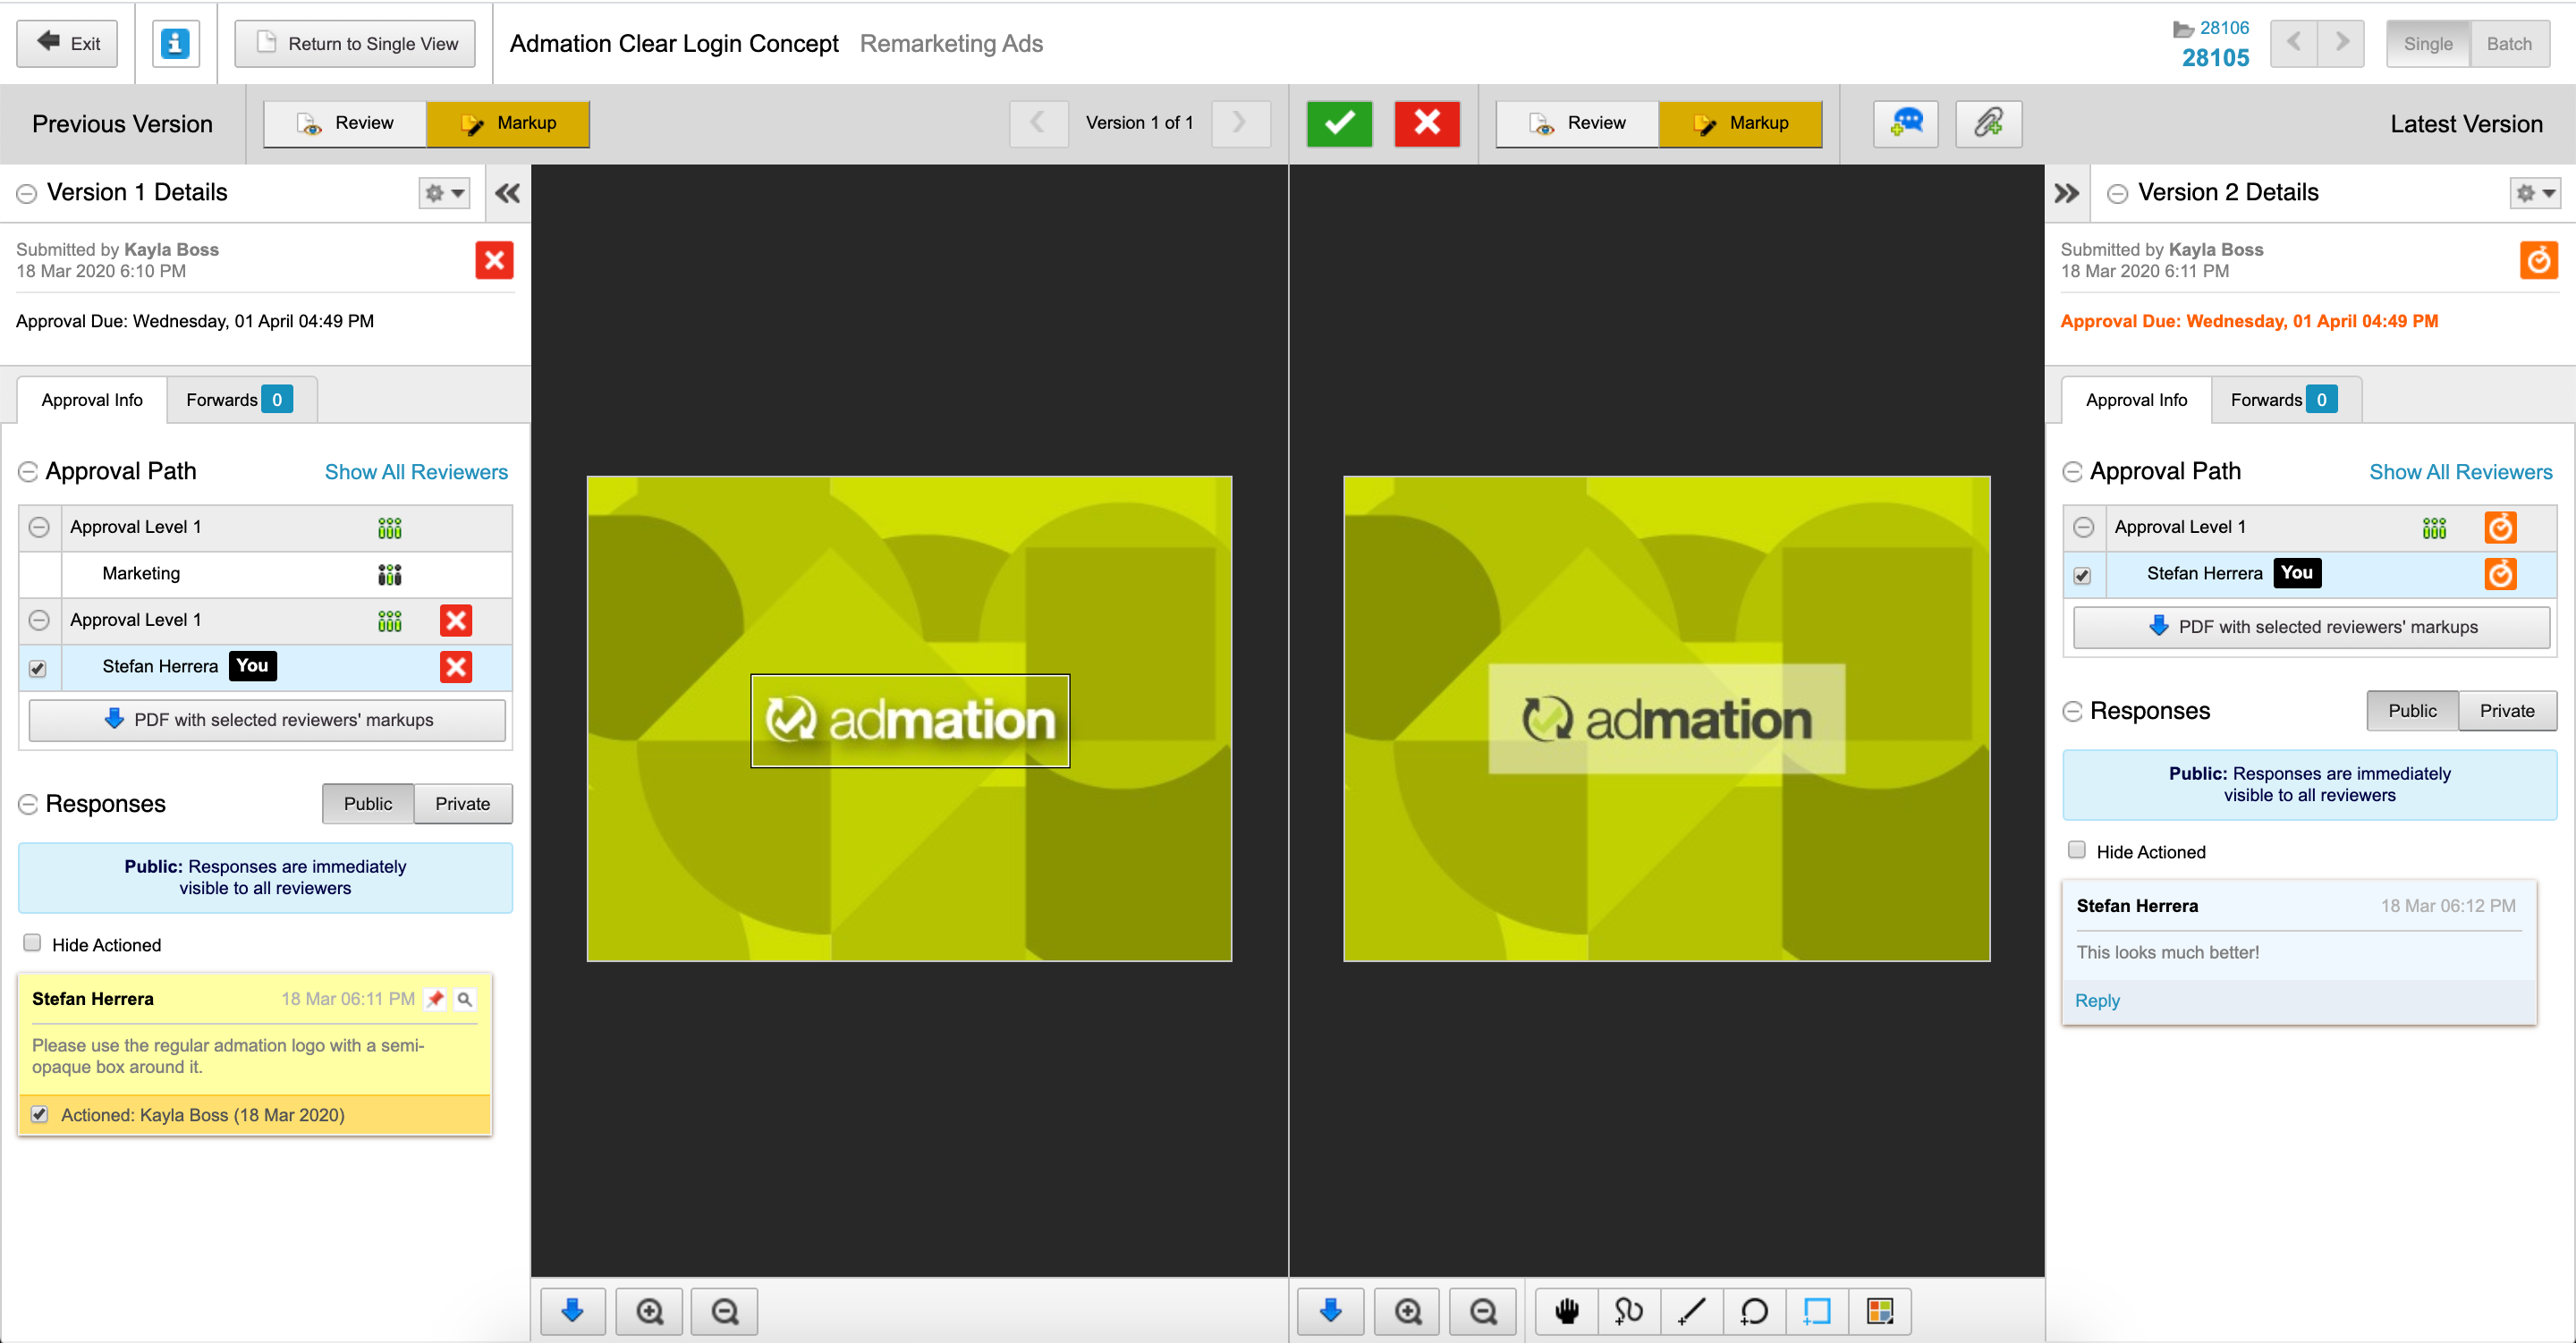Click the Version 2 admation artwork thumbnail
This screenshot has height=1343, width=2576.
1666,718
